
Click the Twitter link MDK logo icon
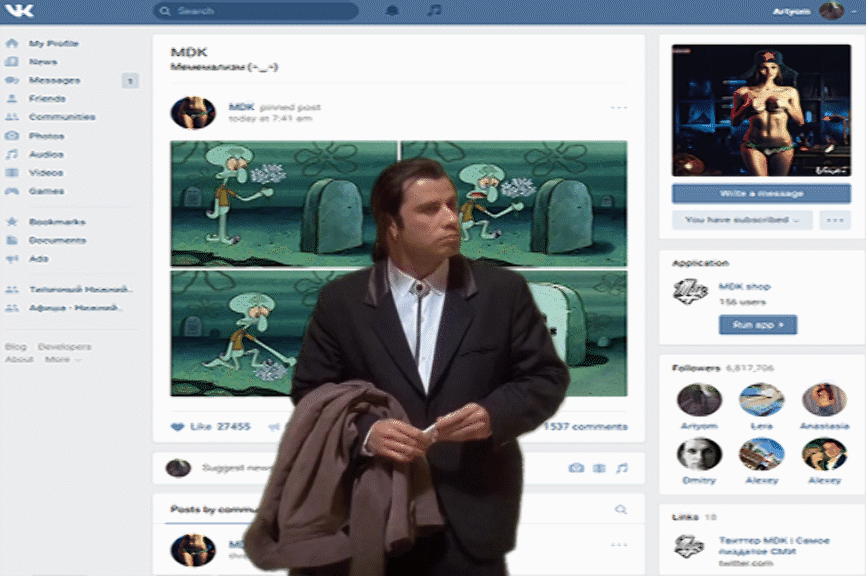pyautogui.click(x=689, y=546)
